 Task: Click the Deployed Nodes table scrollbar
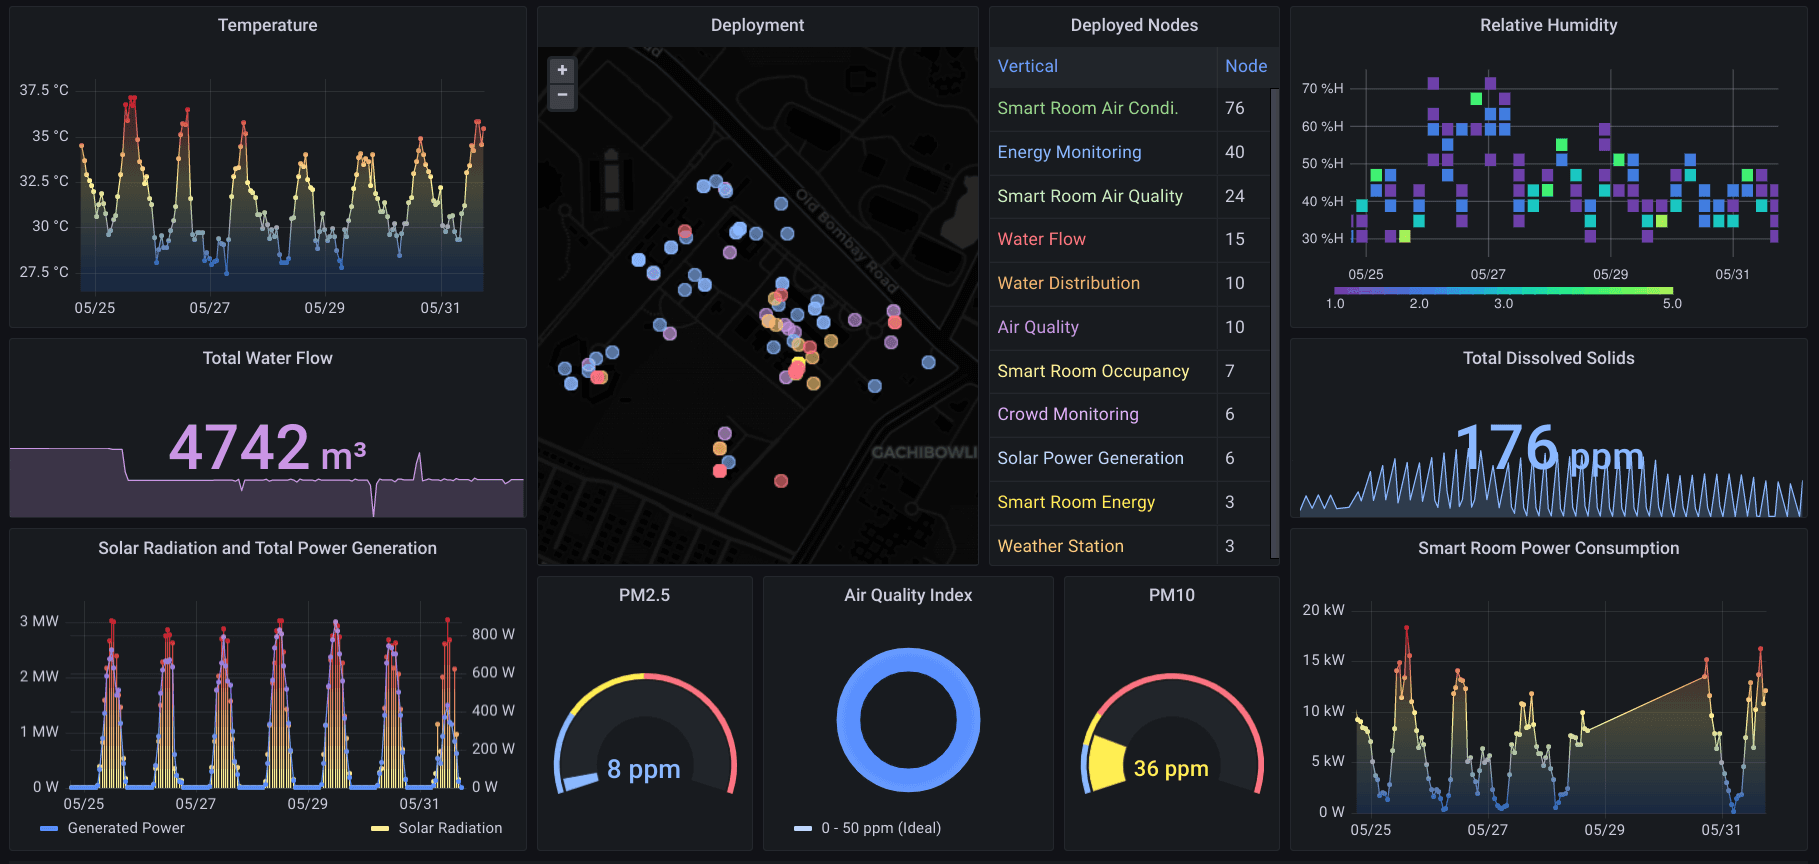tap(1274, 323)
